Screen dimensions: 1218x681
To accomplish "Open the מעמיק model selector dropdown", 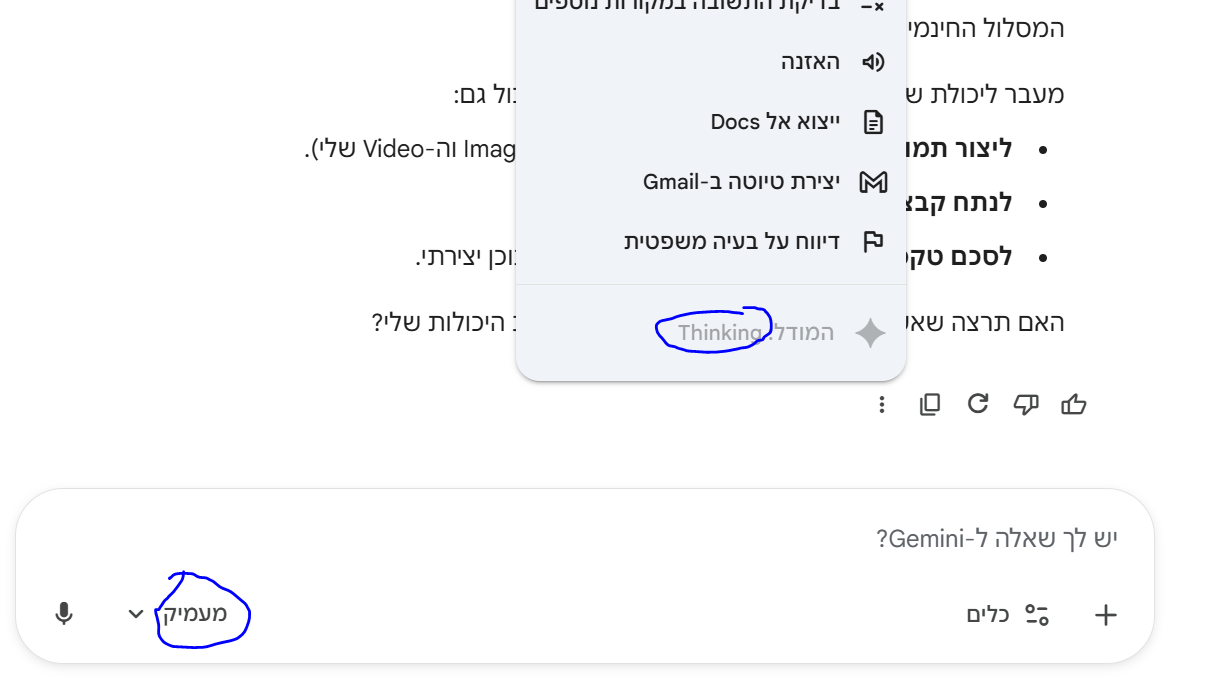I will (x=195, y=614).
